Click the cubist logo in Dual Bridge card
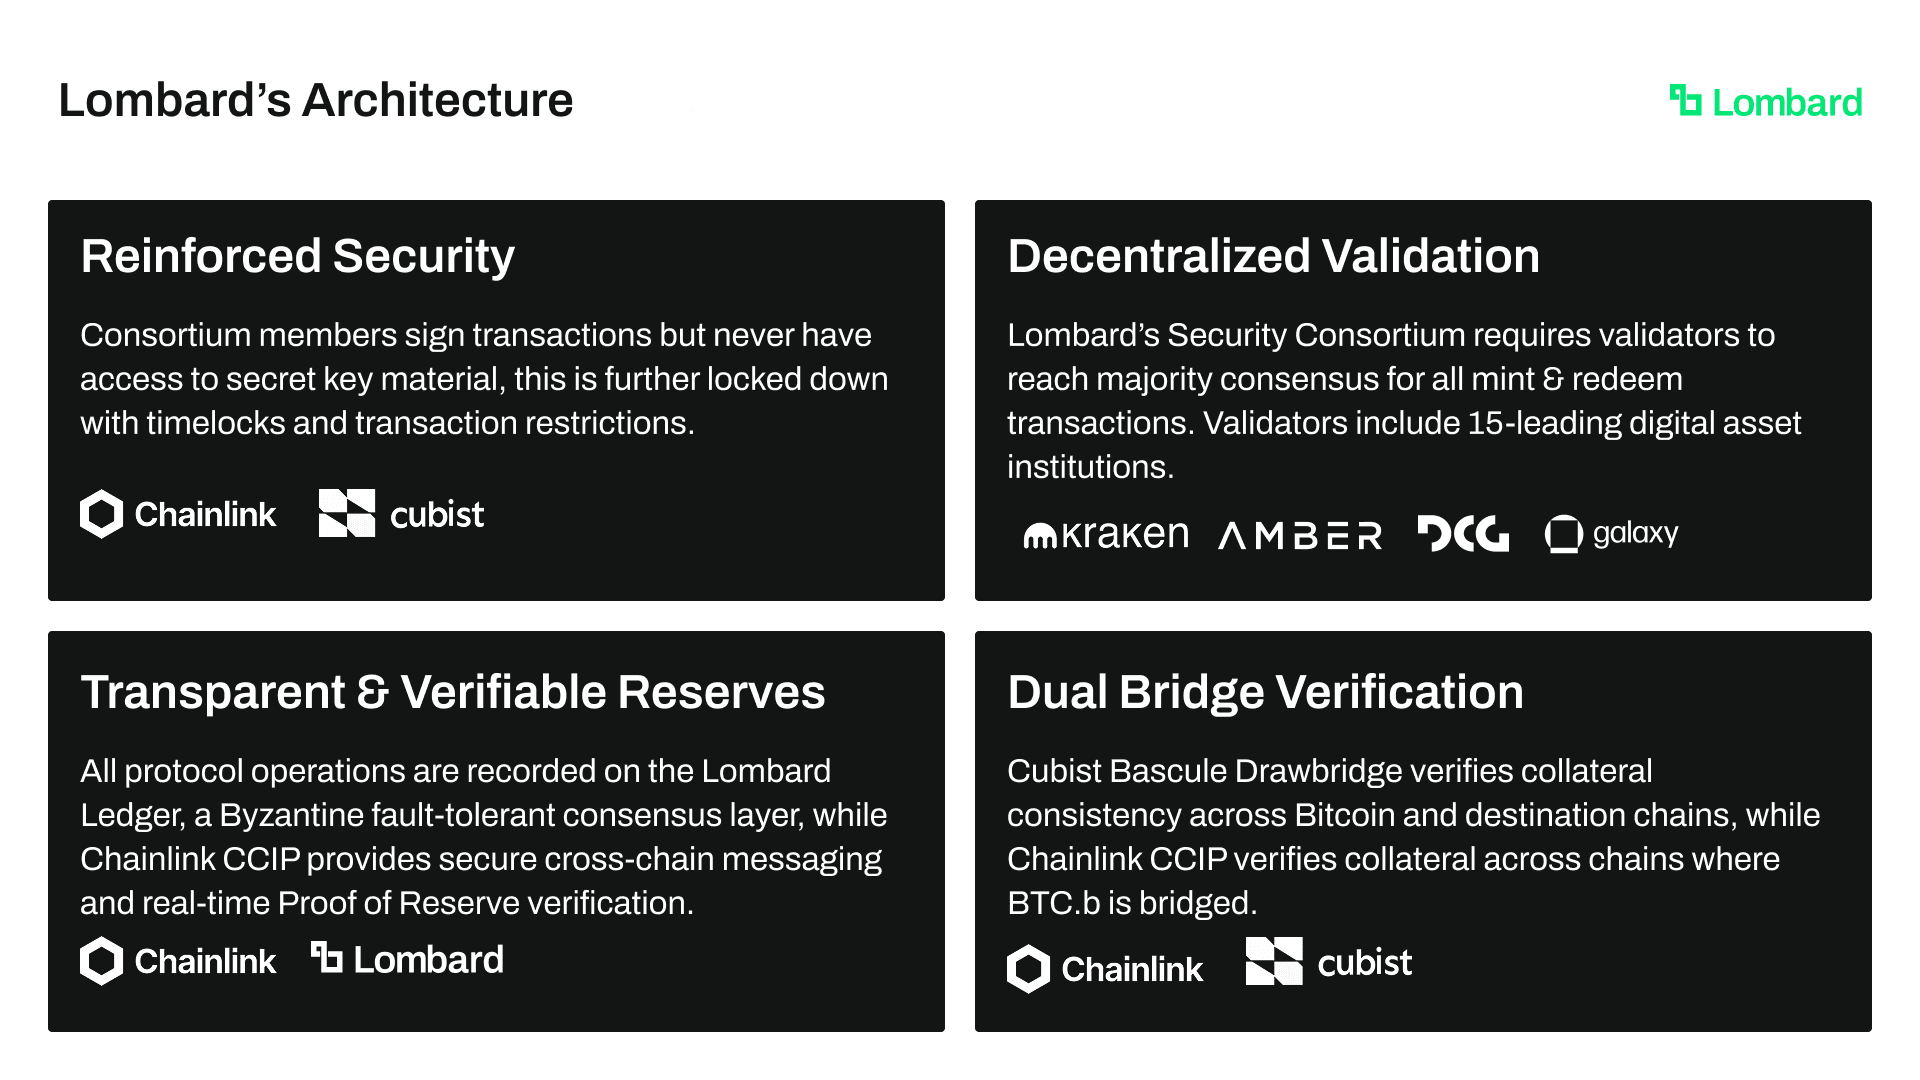 coord(1328,962)
